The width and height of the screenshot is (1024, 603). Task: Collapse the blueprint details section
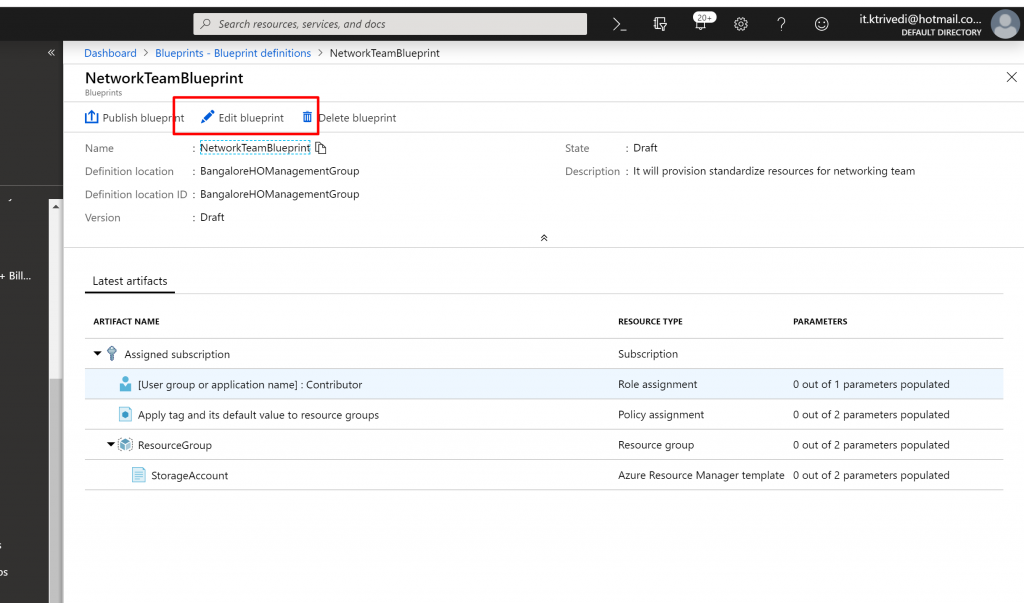(x=543, y=238)
